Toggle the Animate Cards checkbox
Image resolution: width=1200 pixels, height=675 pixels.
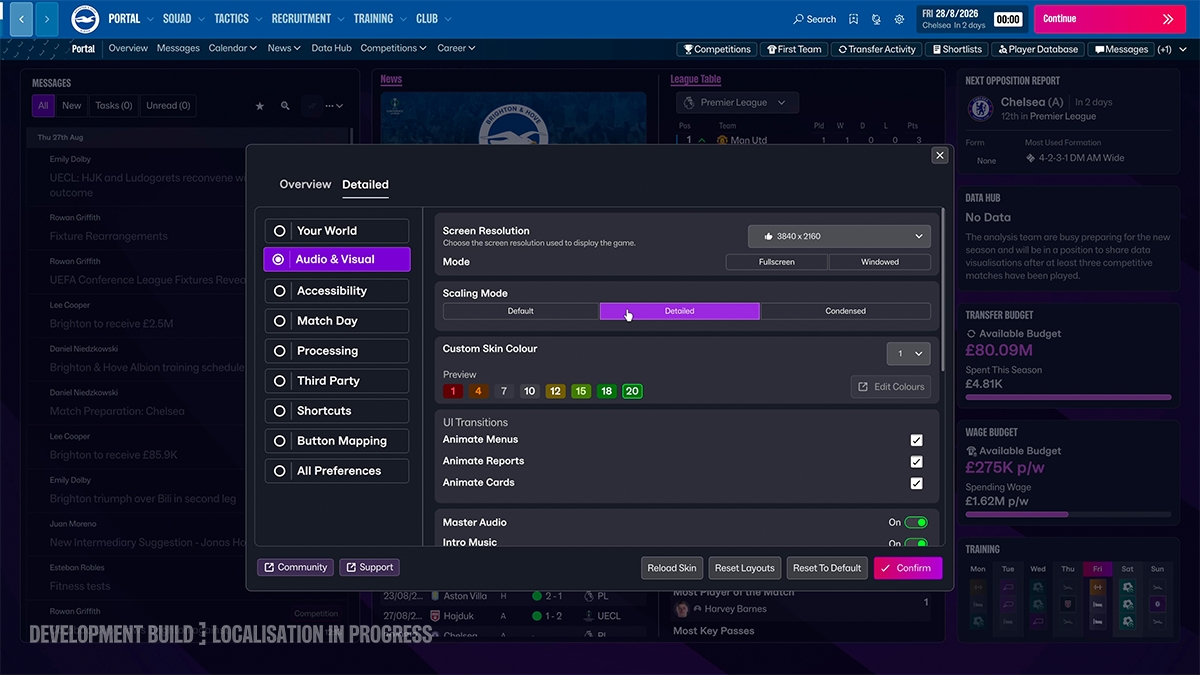coord(916,483)
